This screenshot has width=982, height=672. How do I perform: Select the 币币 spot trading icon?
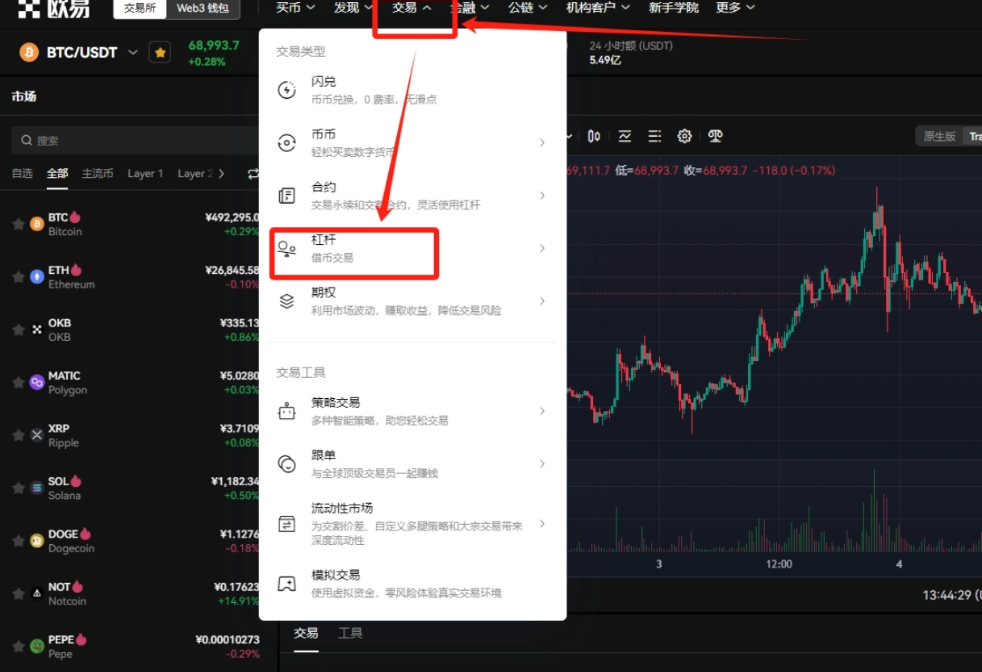(286, 140)
